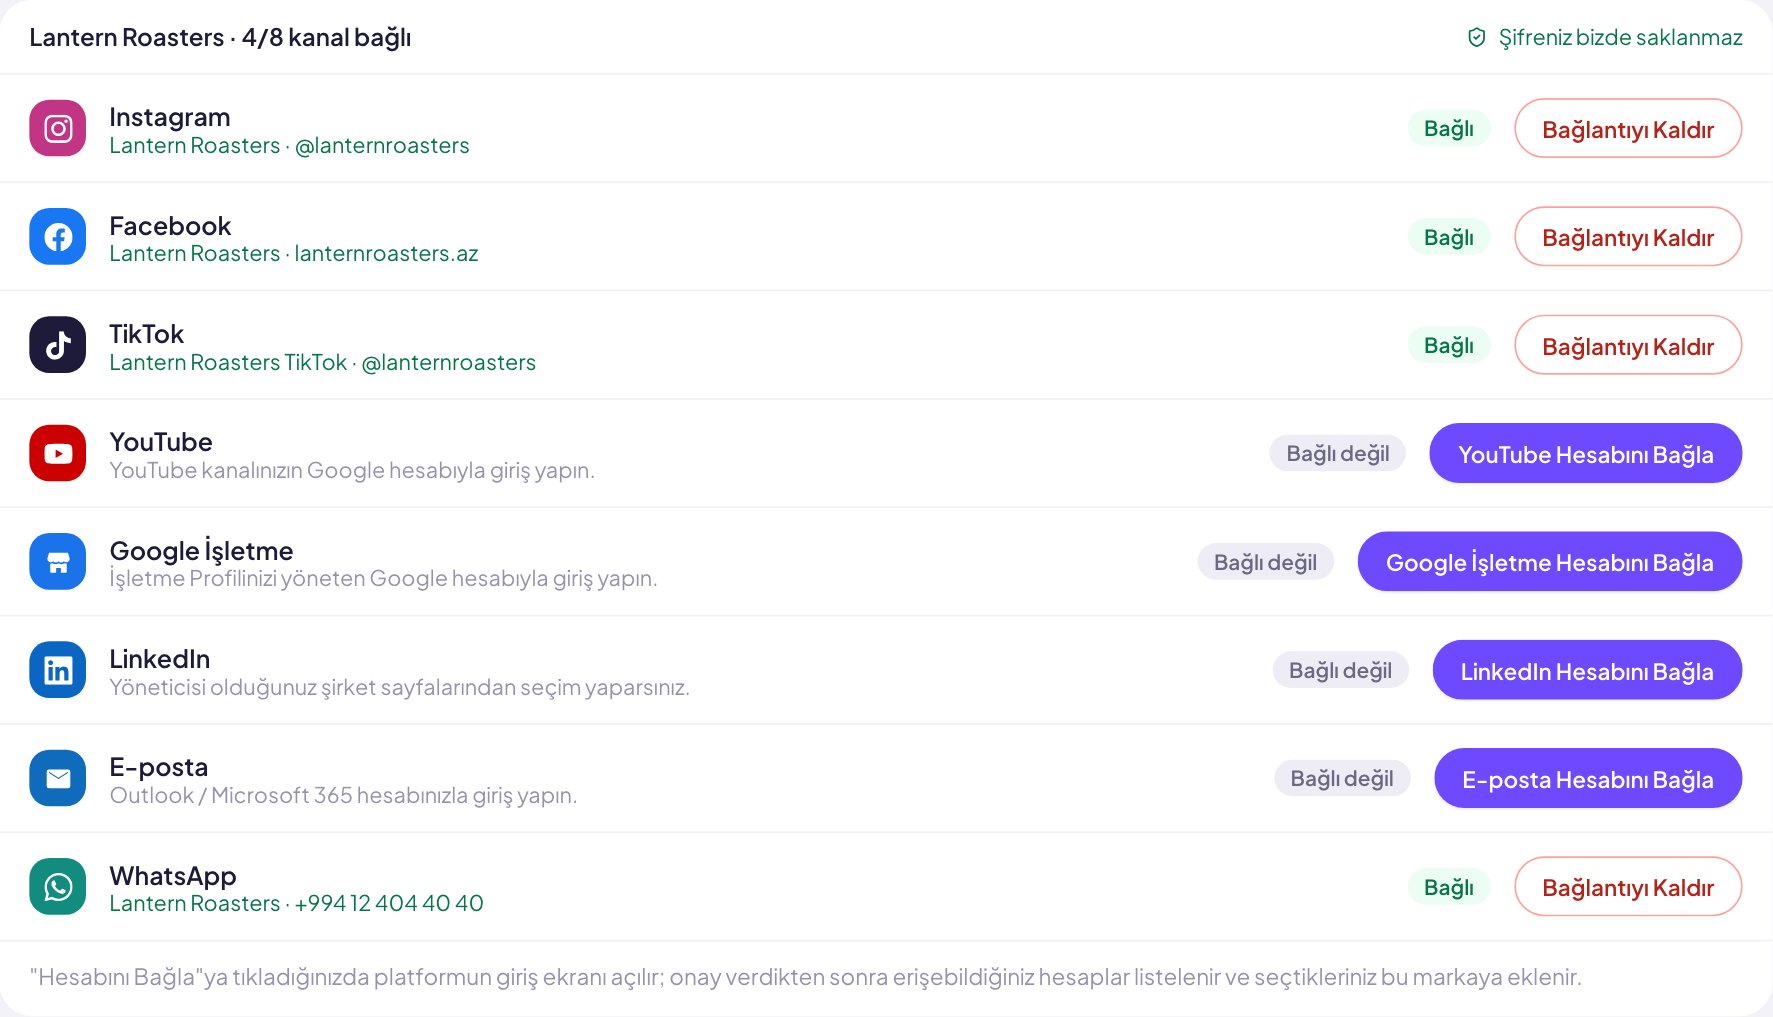Click "Yöneticisi olduğunuz şirket sayfalarından" description
The height and width of the screenshot is (1017, 1773).
[399, 687]
